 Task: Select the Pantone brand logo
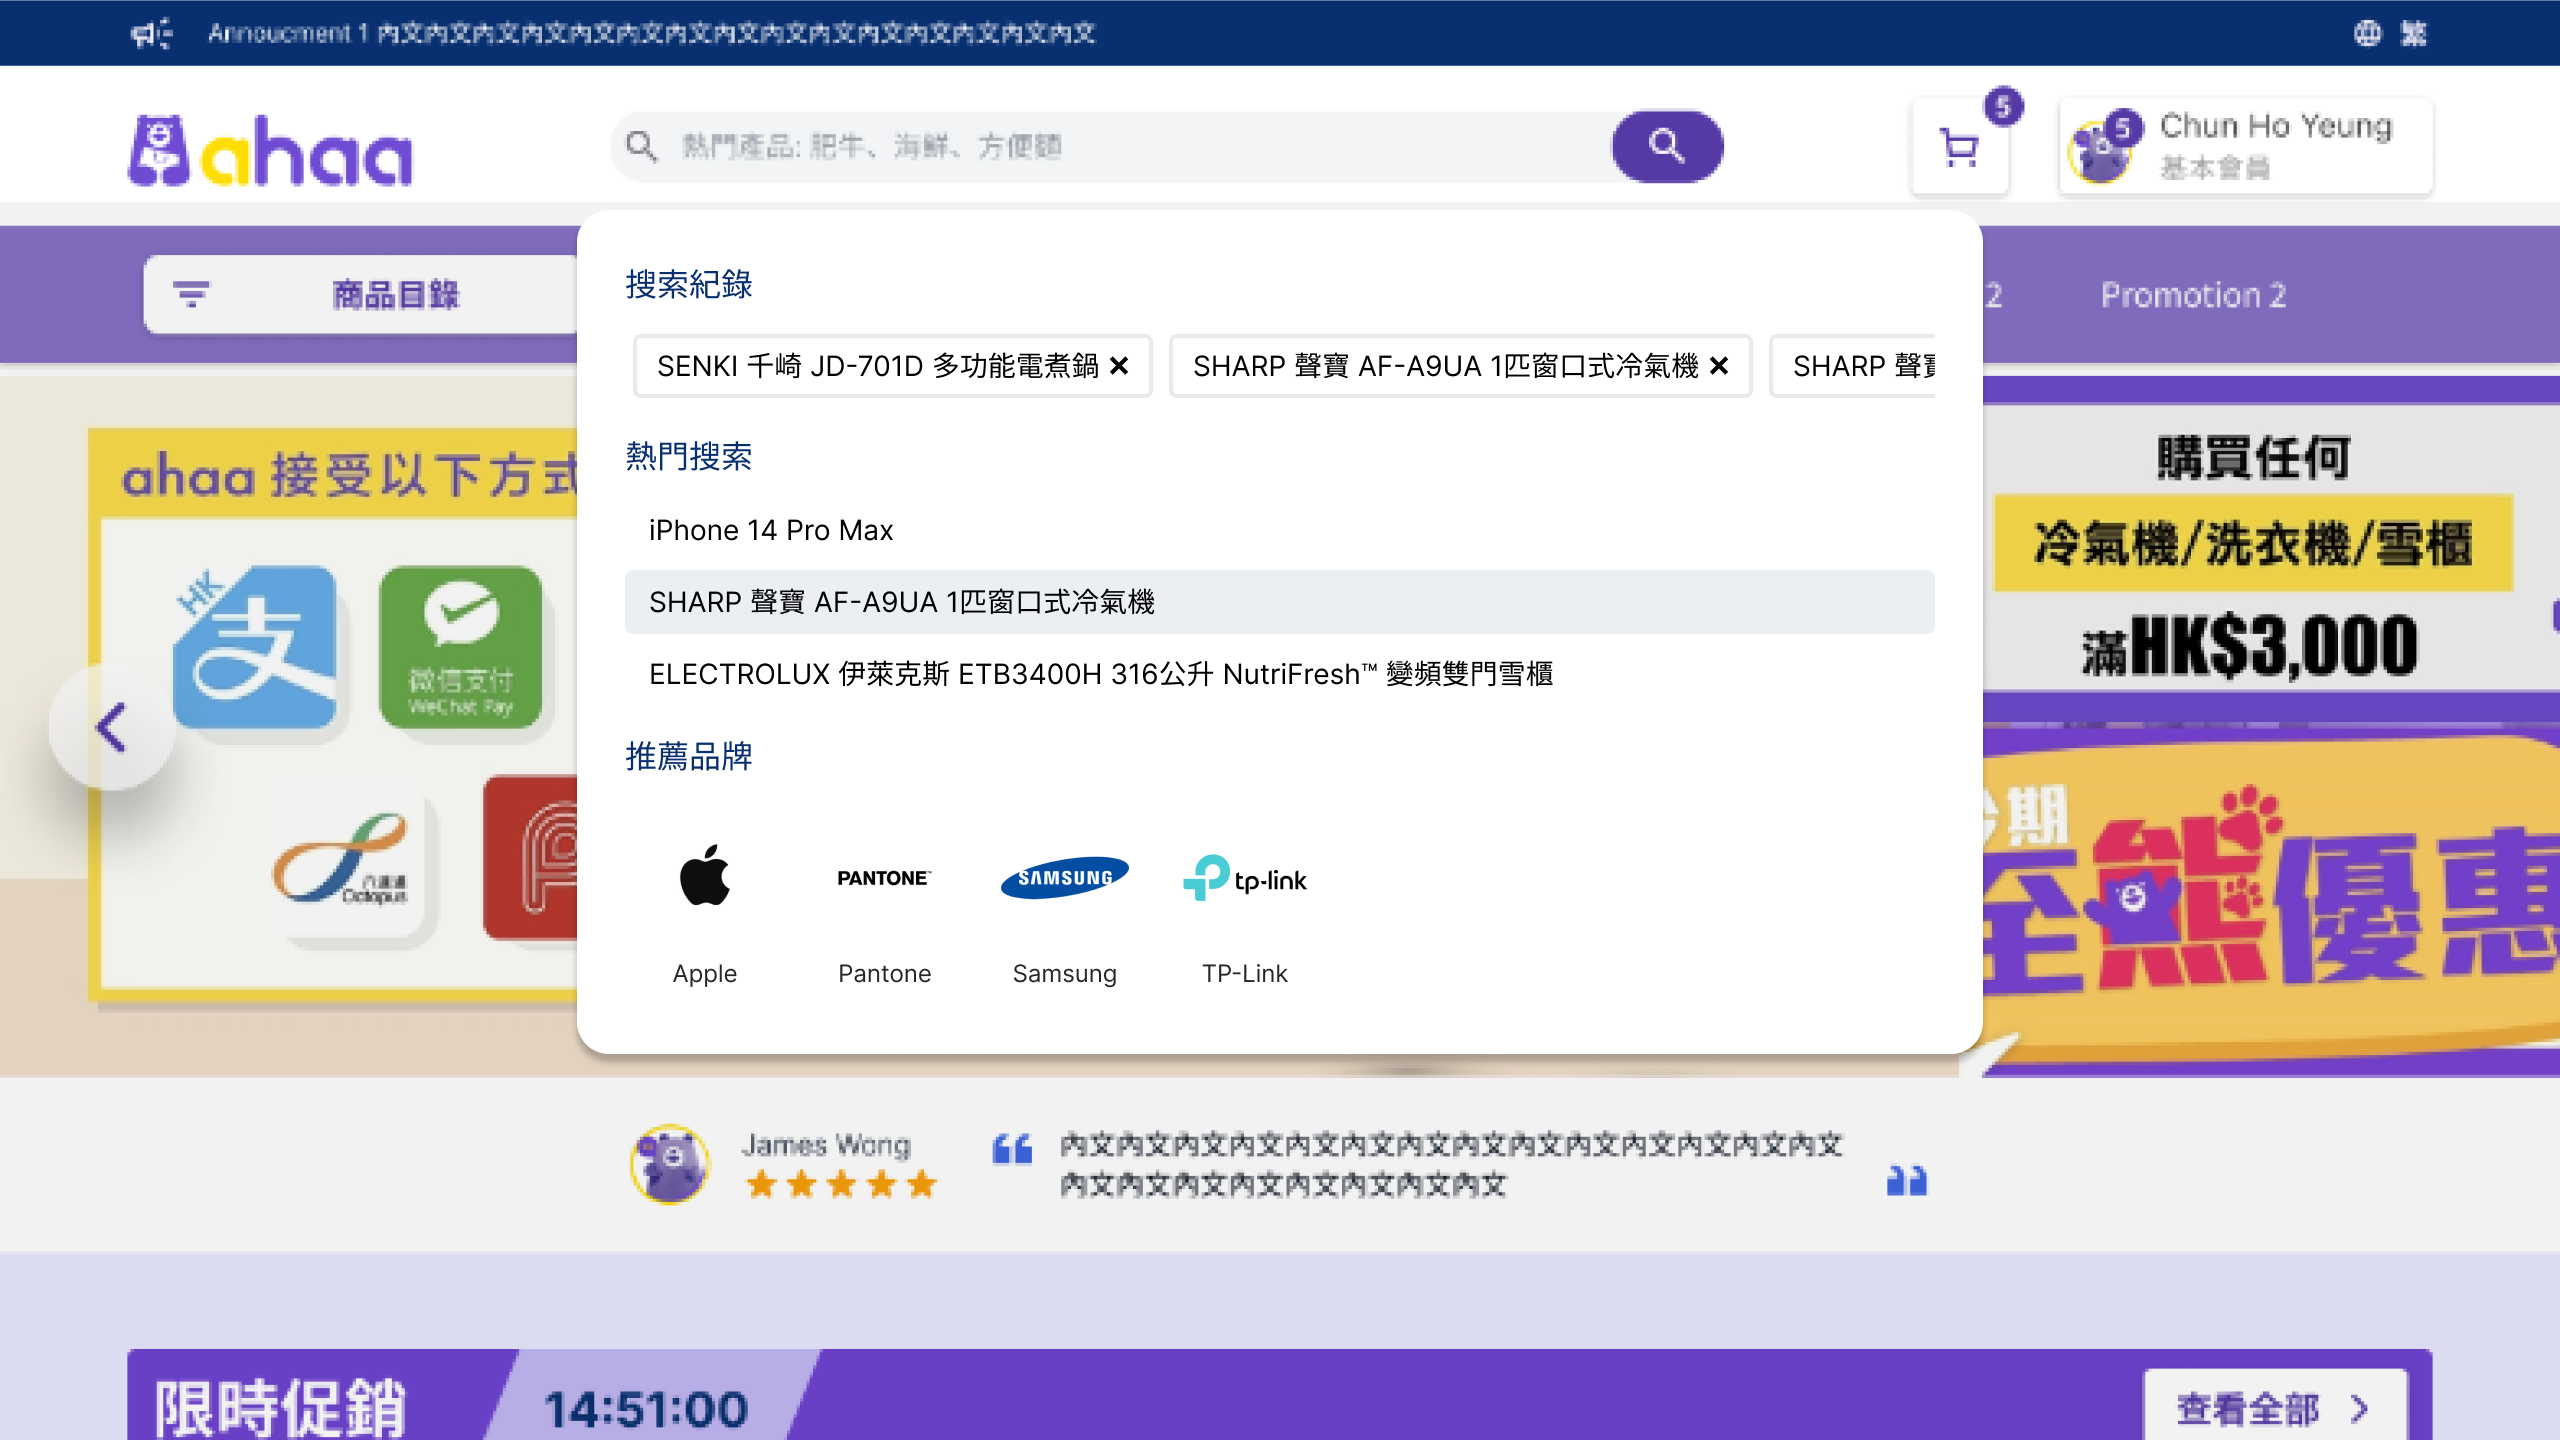884,877
